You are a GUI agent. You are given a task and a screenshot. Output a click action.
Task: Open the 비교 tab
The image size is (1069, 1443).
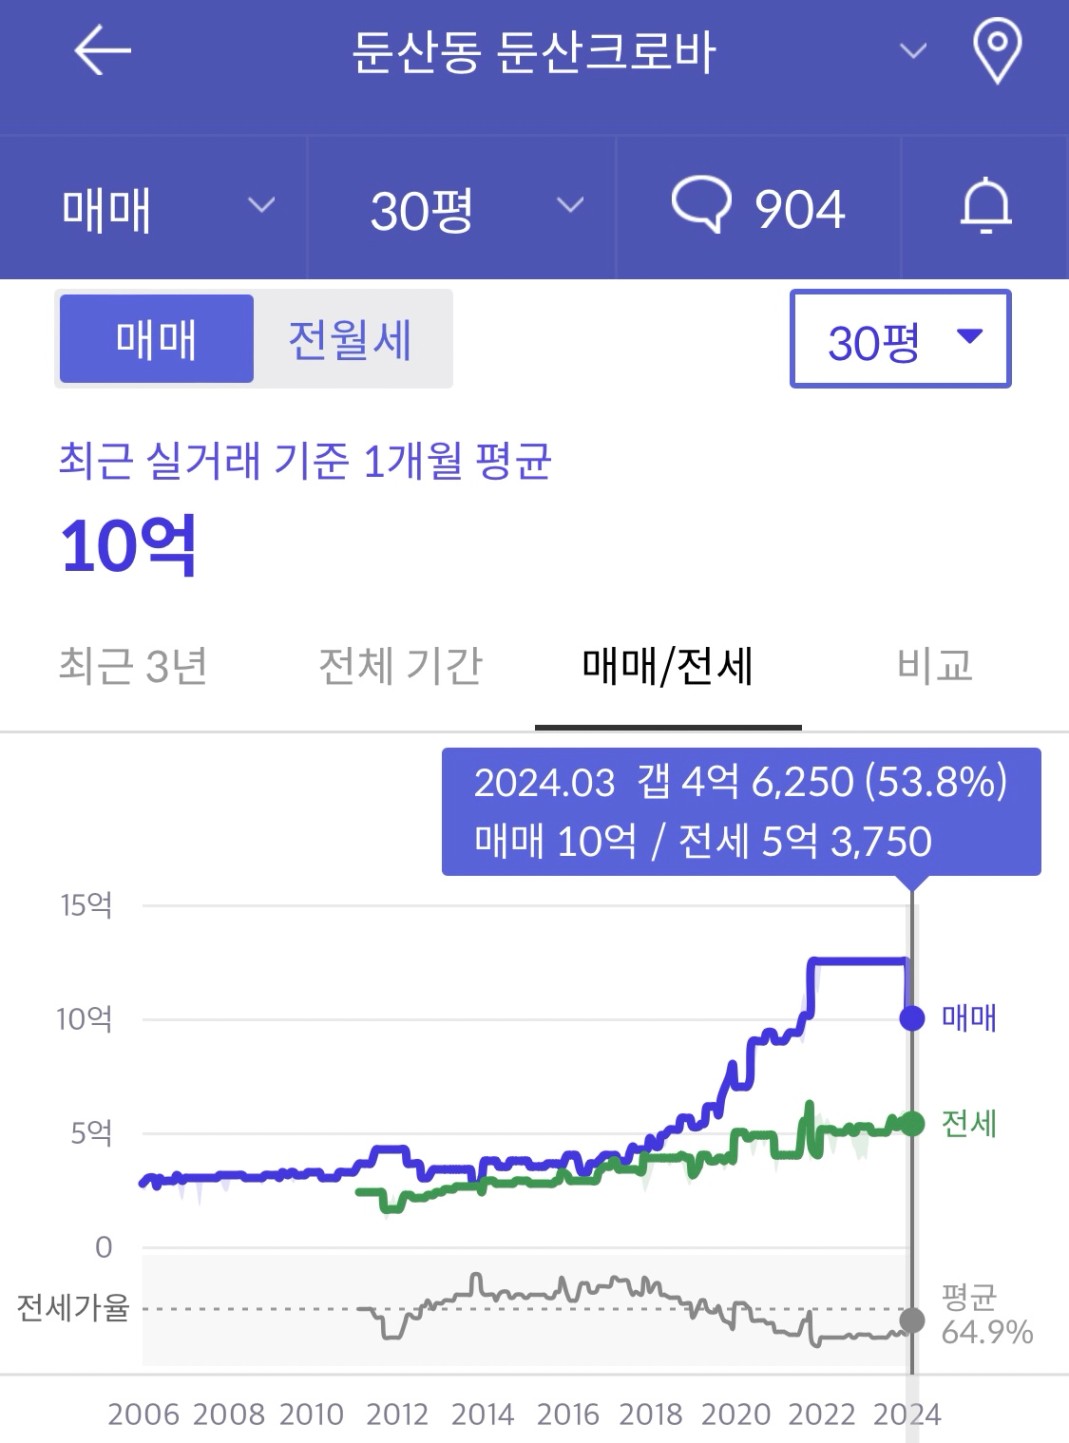point(935,666)
